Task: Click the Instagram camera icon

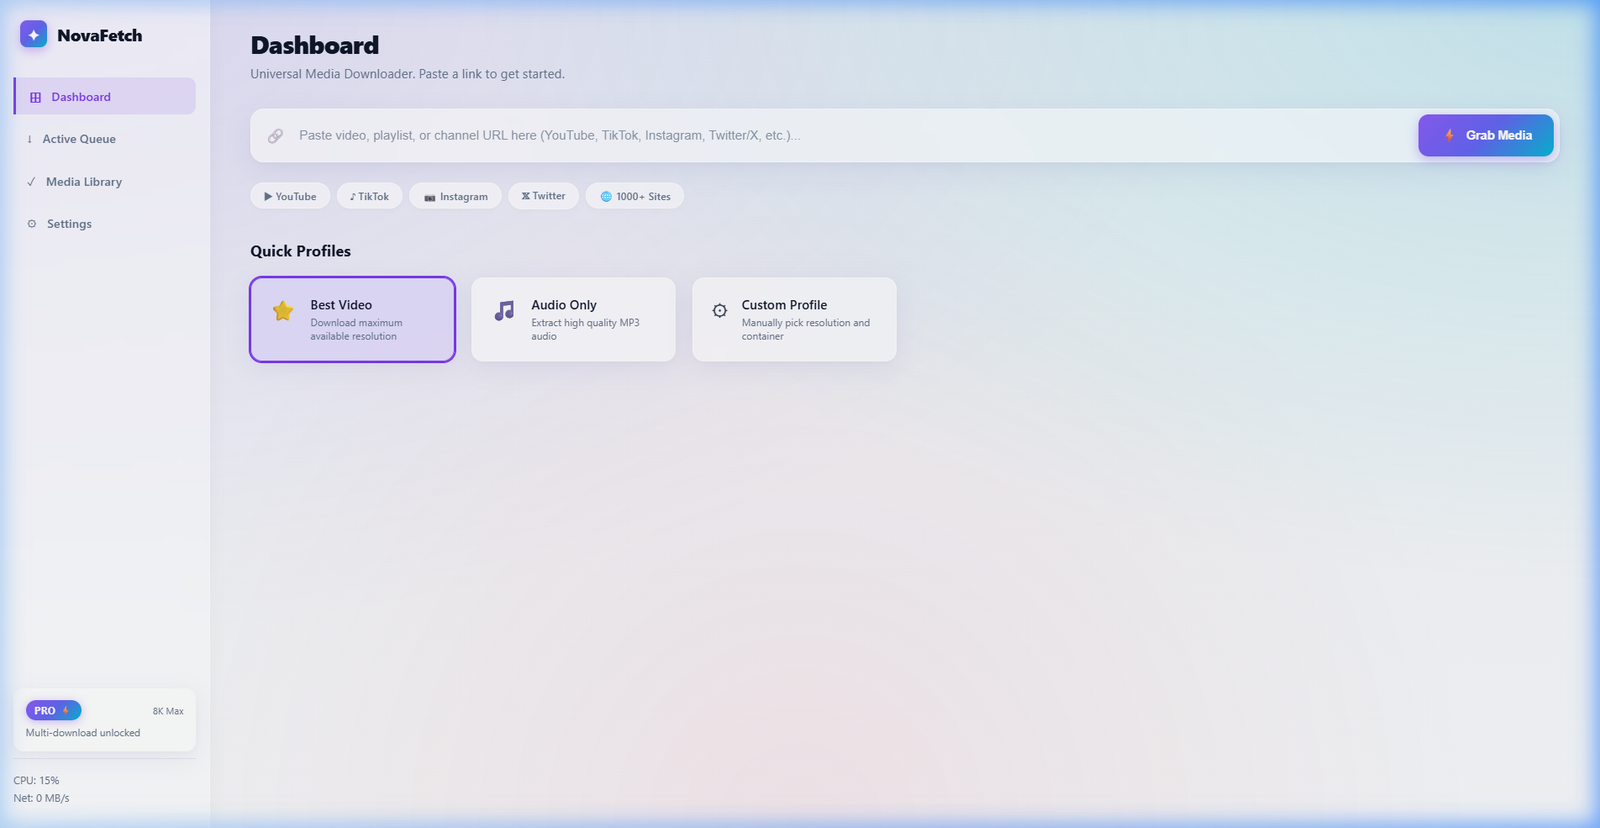Action: [430, 197]
